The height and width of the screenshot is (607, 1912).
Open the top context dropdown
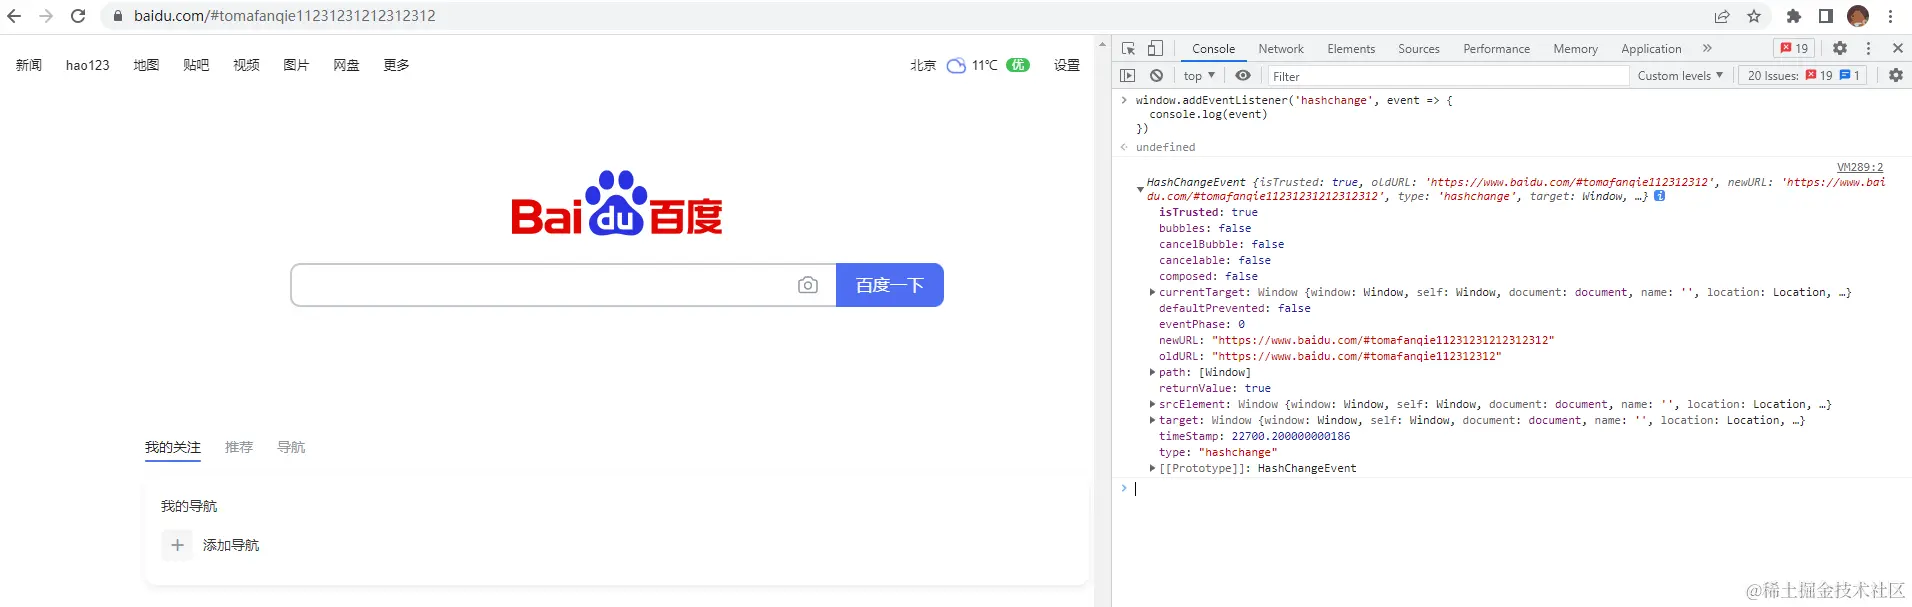tap(1199, 76)
